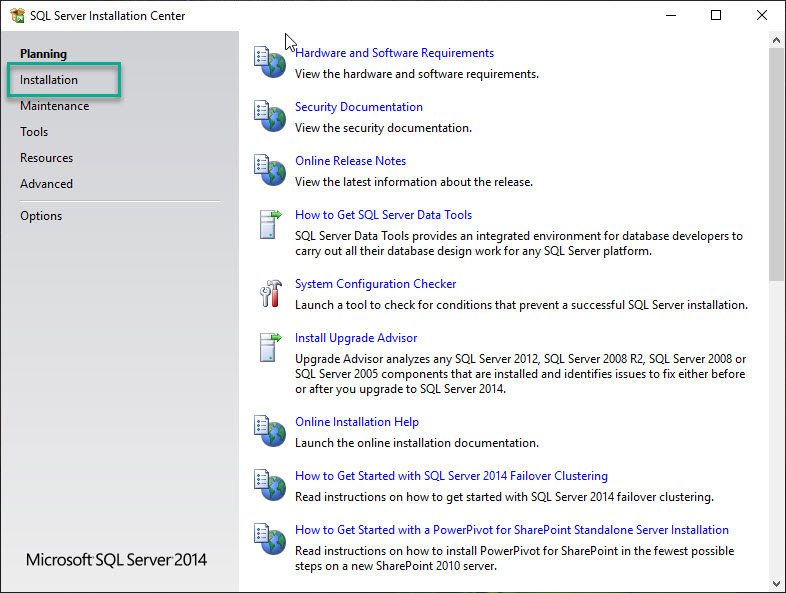Click the SQL Server Data Tools description paragraph

click(519, 244)
